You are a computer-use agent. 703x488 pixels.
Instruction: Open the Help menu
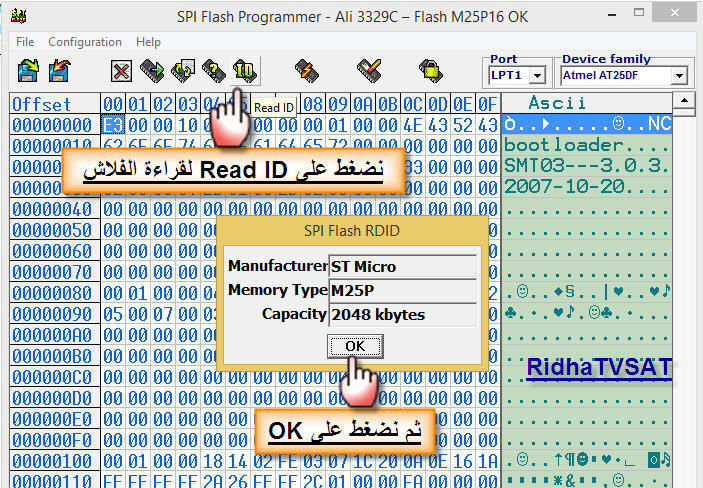coord(148,42)
